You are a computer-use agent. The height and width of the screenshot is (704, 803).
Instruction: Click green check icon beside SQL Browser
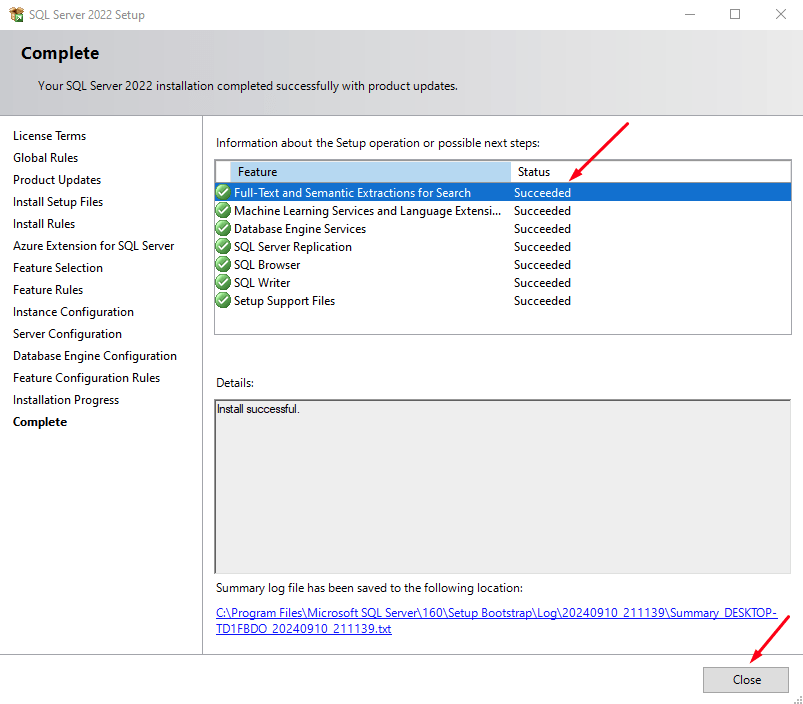coord(223,264)
